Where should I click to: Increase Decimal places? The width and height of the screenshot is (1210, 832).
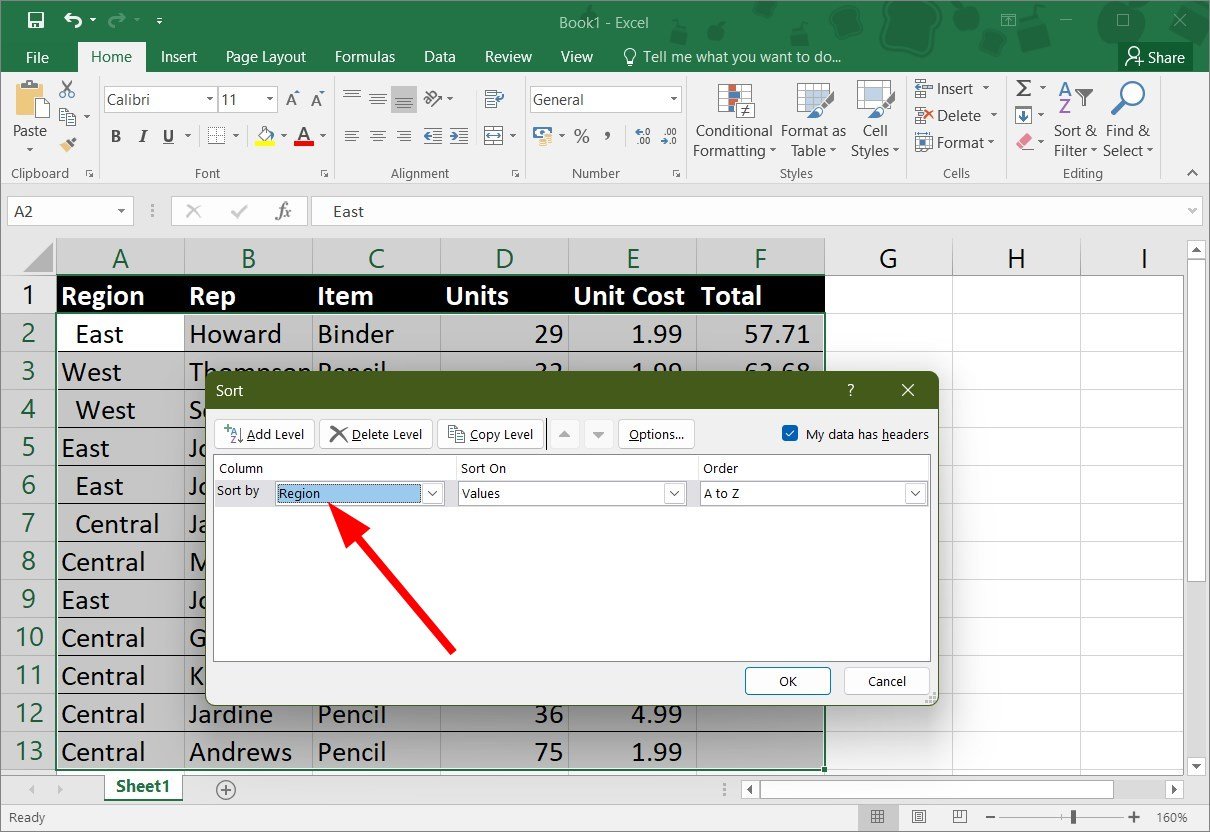click(x=643, y=136)
